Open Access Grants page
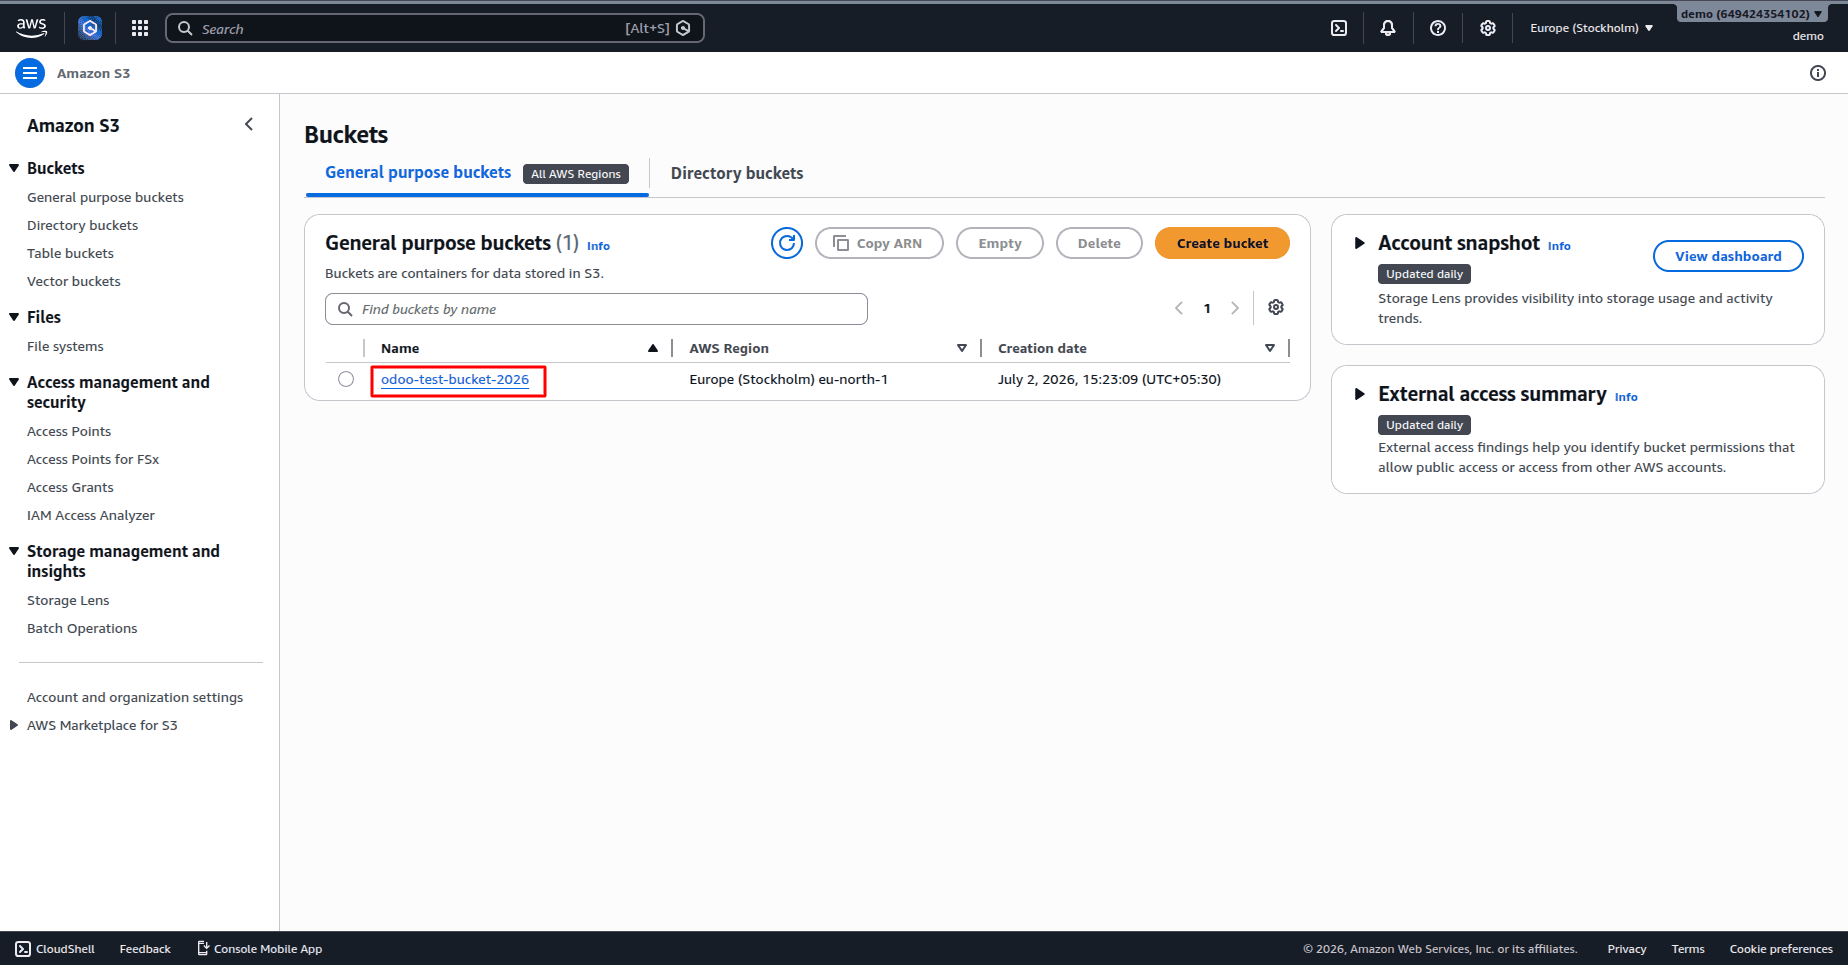This screenshot has width=1848, height=965. click(x=70, y=487)
